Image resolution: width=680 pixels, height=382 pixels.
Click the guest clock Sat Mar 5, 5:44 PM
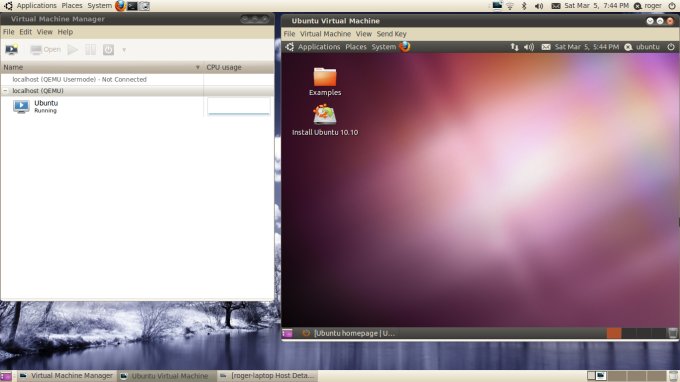(586, 47)
